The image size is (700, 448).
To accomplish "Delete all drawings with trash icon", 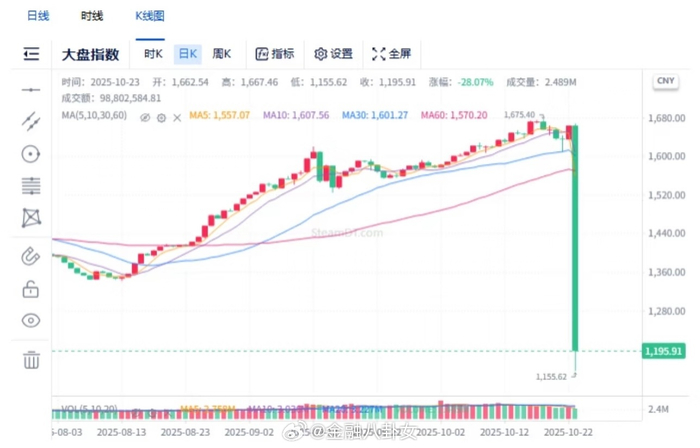I will coord(31,359).
